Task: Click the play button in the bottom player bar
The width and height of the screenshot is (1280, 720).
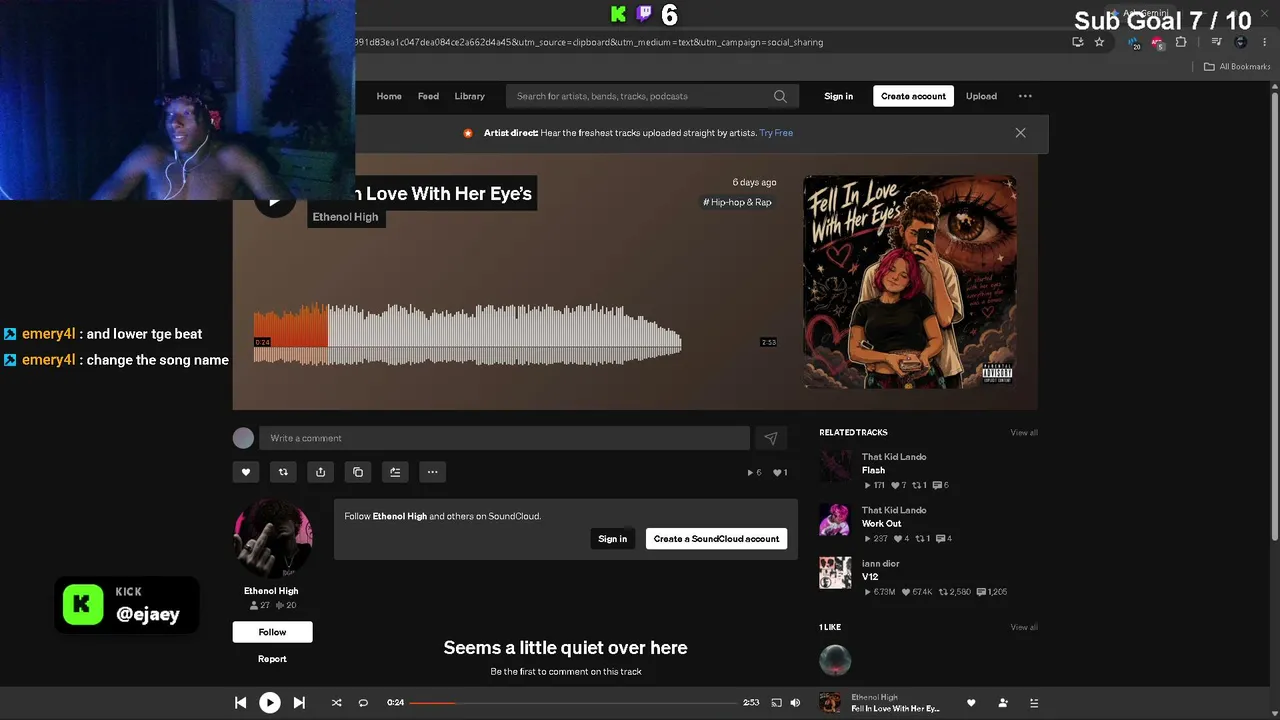Action: tap(270, 703)
